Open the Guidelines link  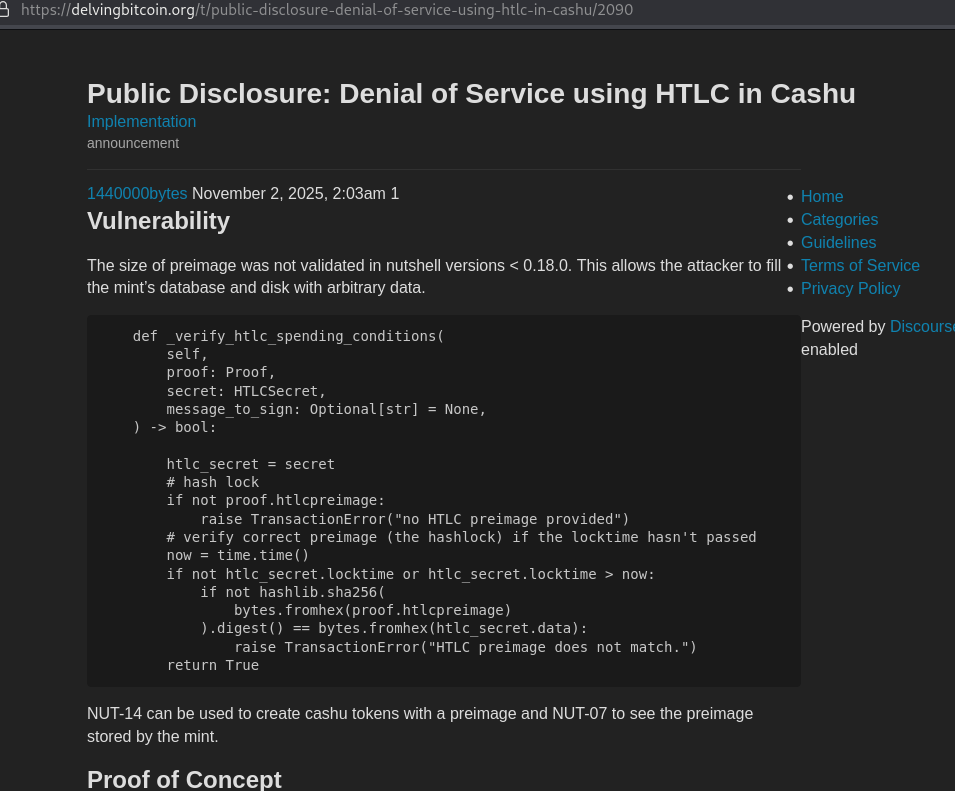tap(838, 242)
